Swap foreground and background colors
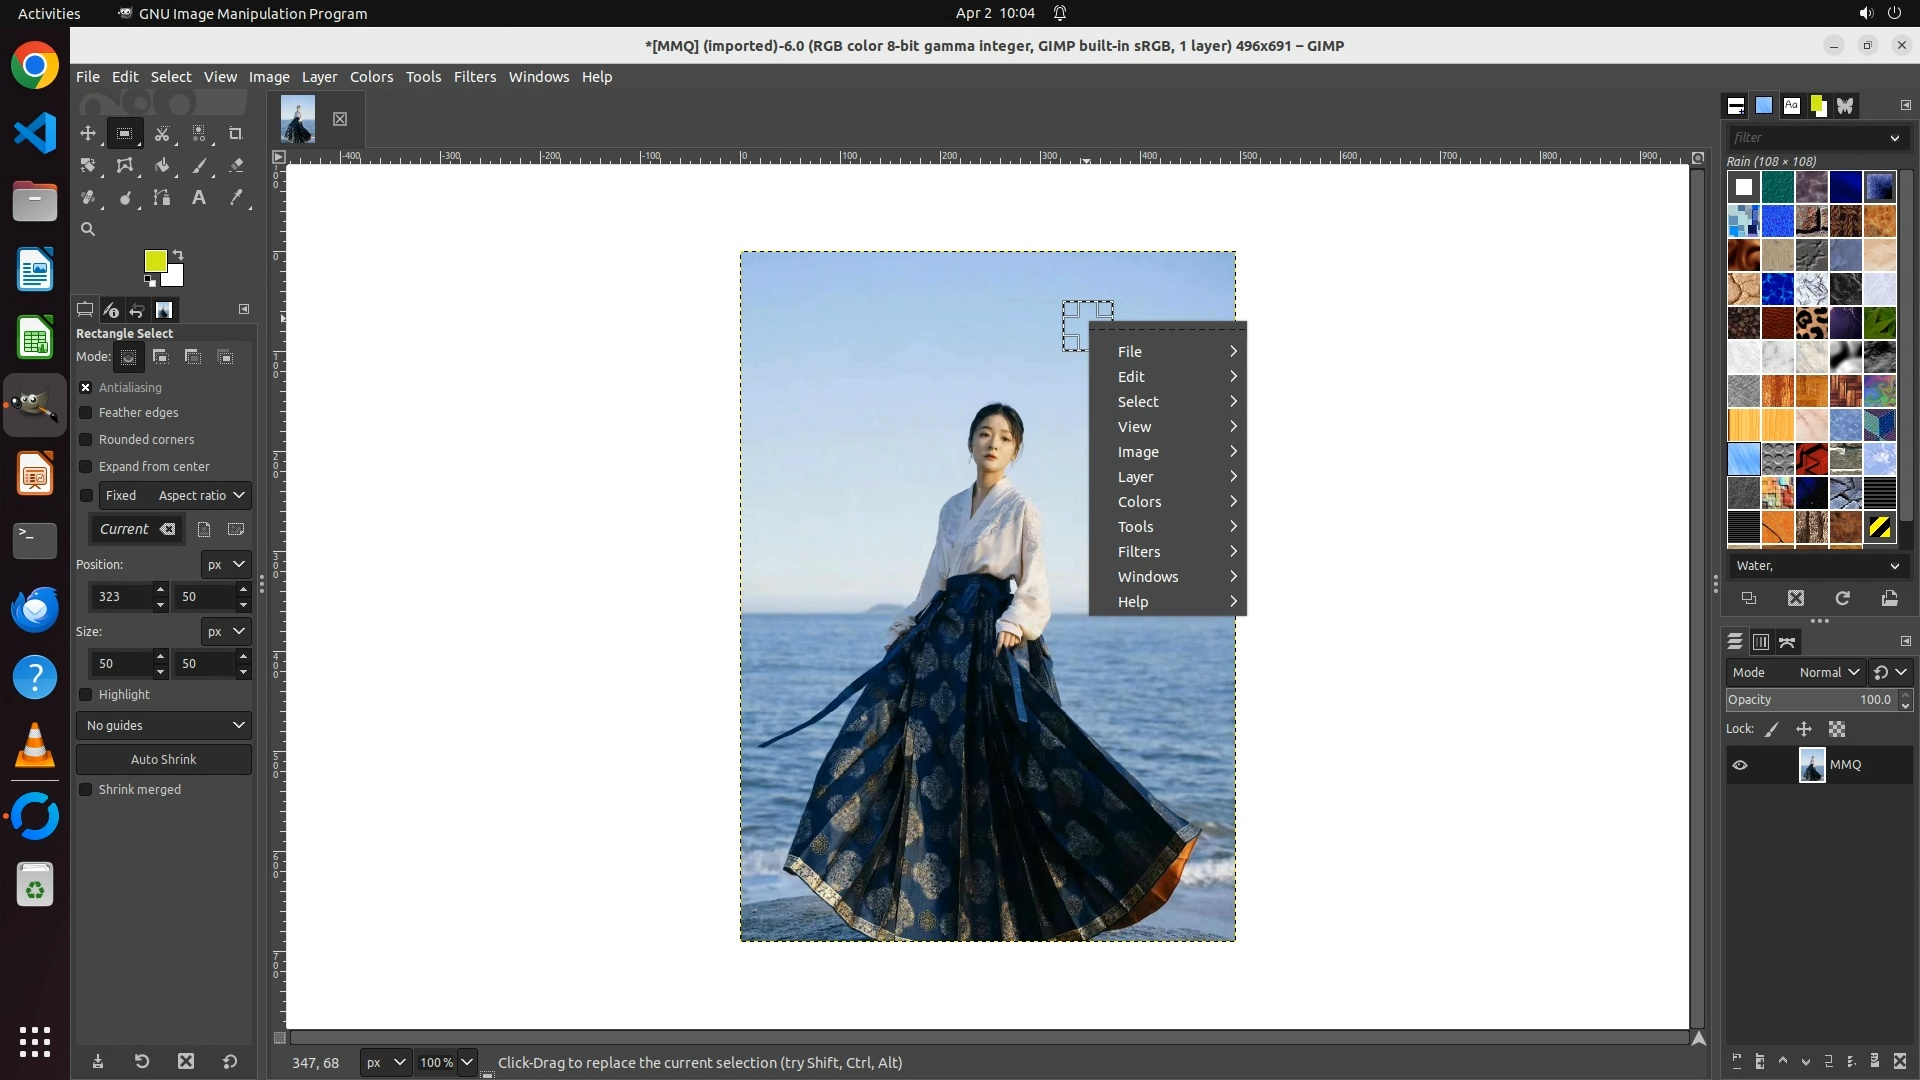Viewport: 1920px width, 1080px height. pyautogui.click(x=178, y=254)
